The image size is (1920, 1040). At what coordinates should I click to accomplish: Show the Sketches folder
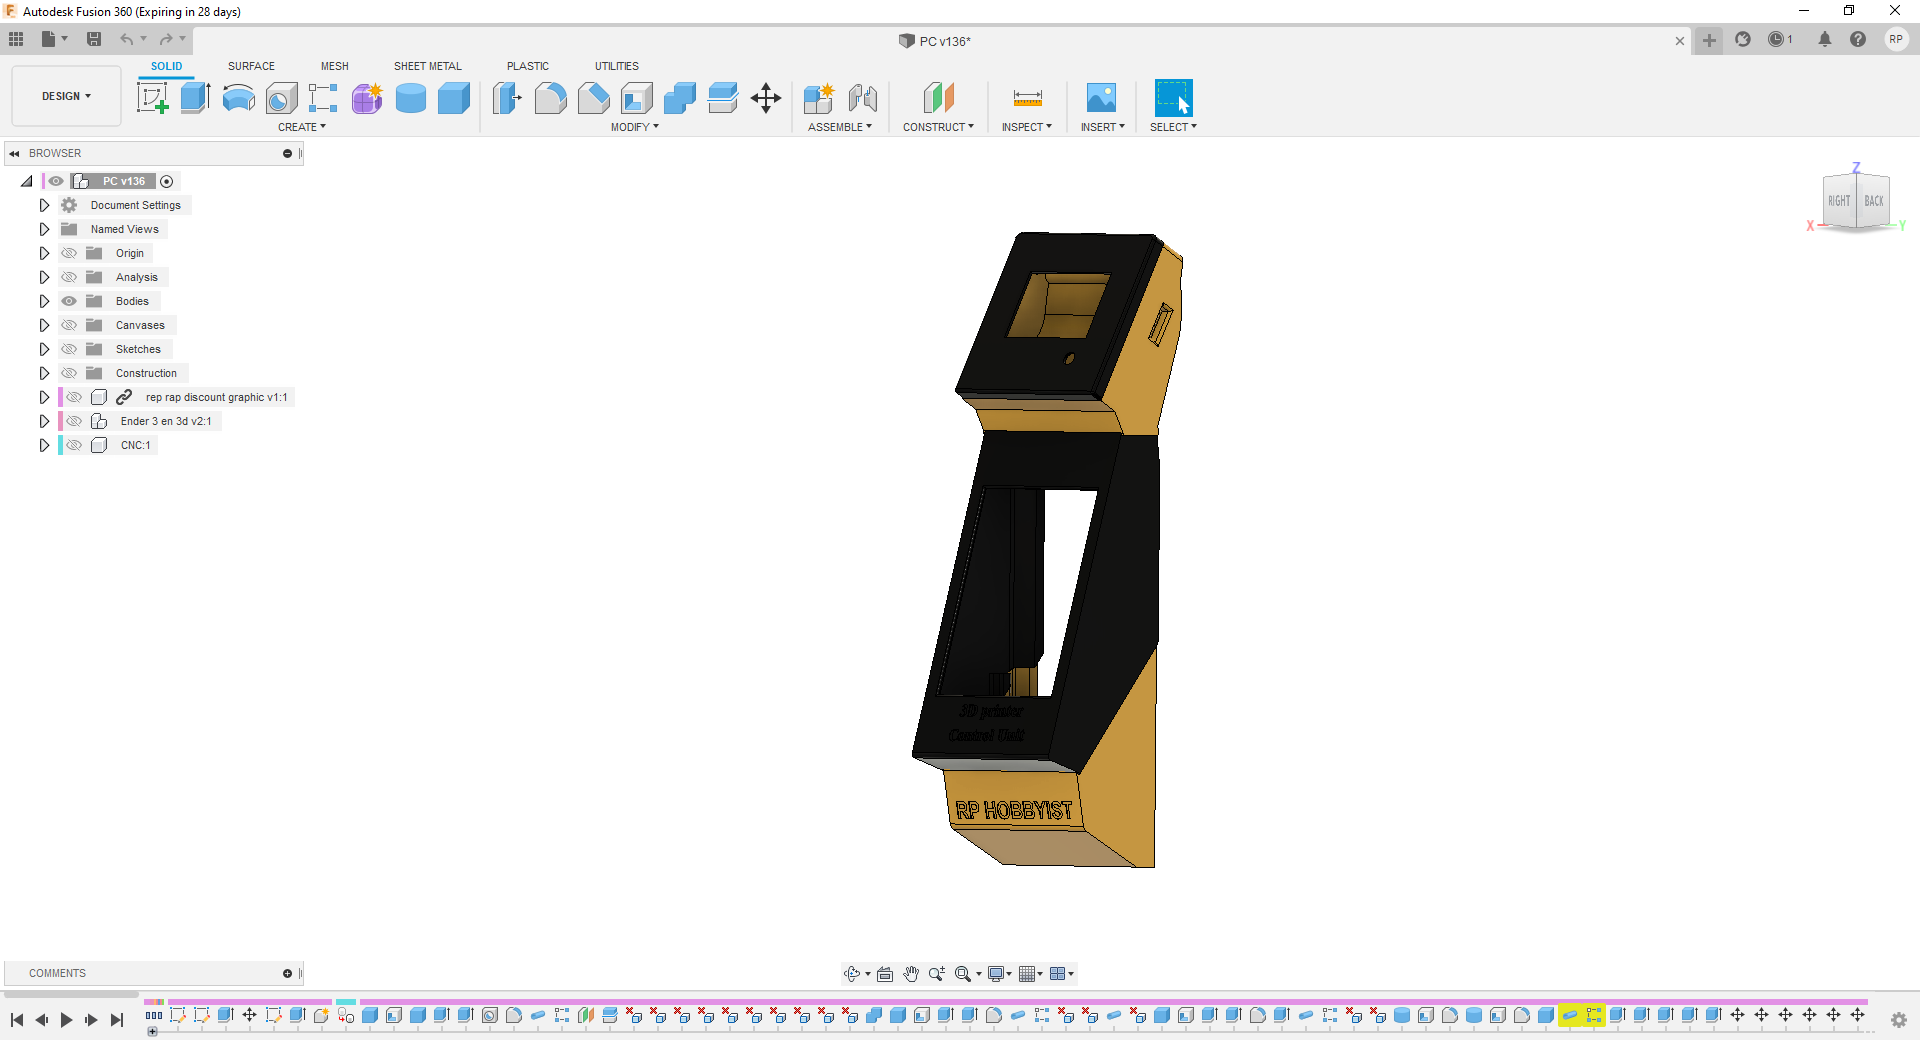point(69,349)
